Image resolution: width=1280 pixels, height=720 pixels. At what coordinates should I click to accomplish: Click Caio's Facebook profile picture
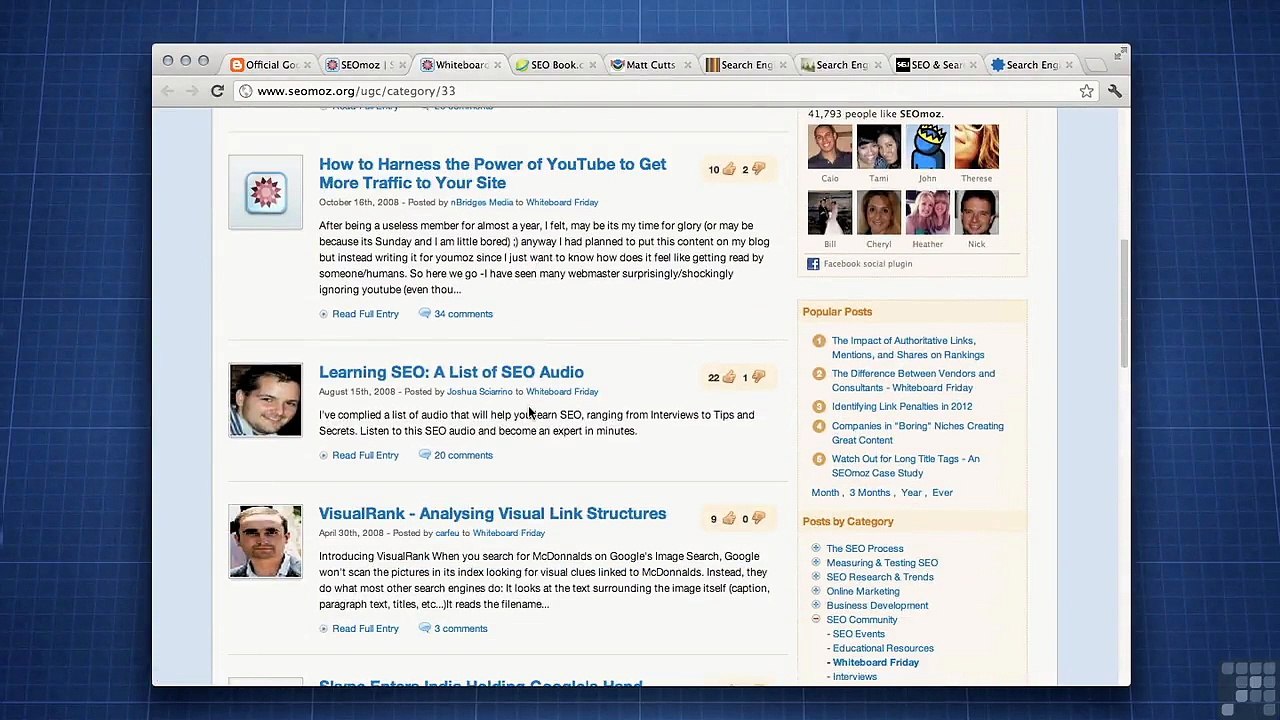pos(830,146)
